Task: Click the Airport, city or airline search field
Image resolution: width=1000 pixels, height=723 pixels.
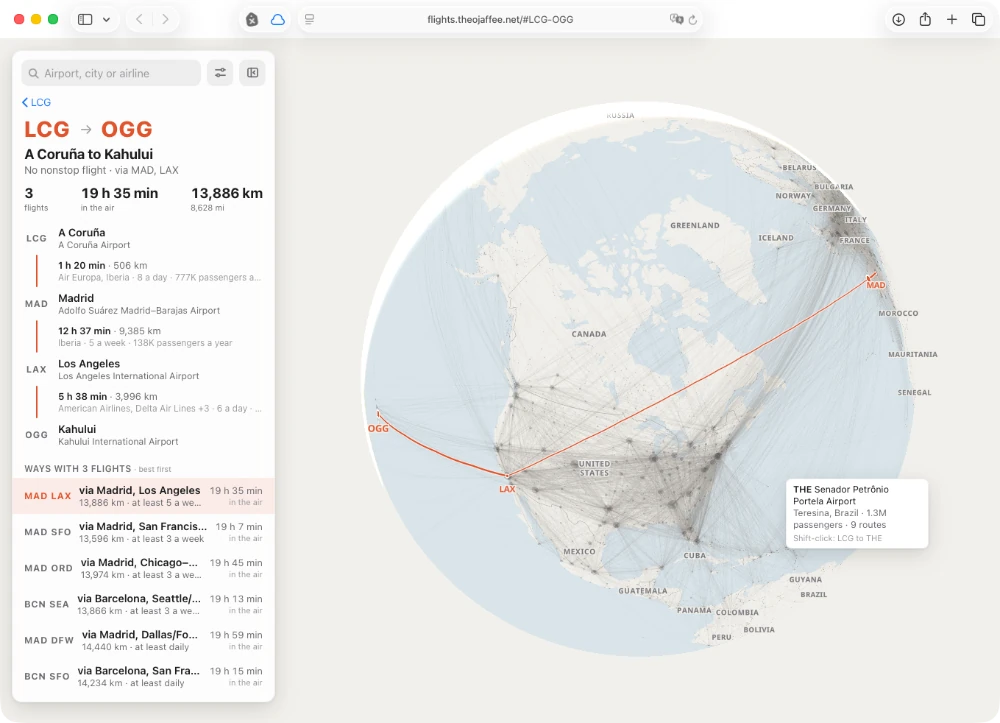Action: [111, 73]
